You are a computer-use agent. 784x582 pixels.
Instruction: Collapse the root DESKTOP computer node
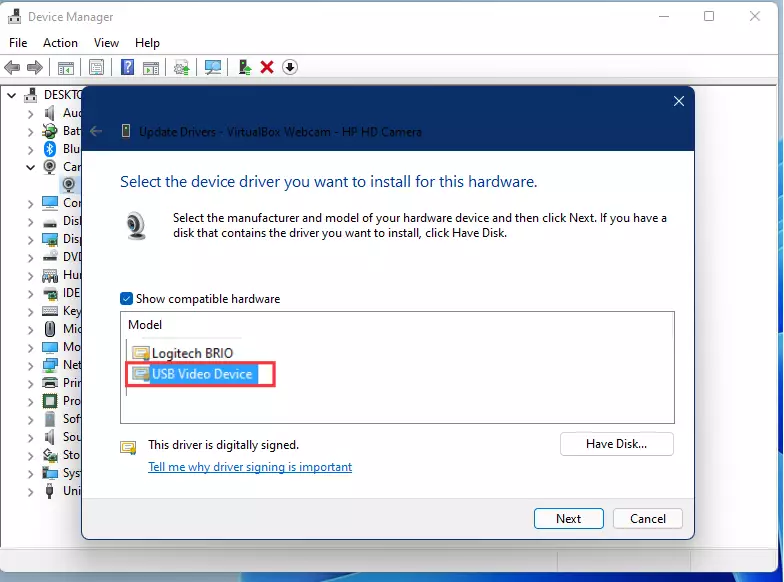12,95
